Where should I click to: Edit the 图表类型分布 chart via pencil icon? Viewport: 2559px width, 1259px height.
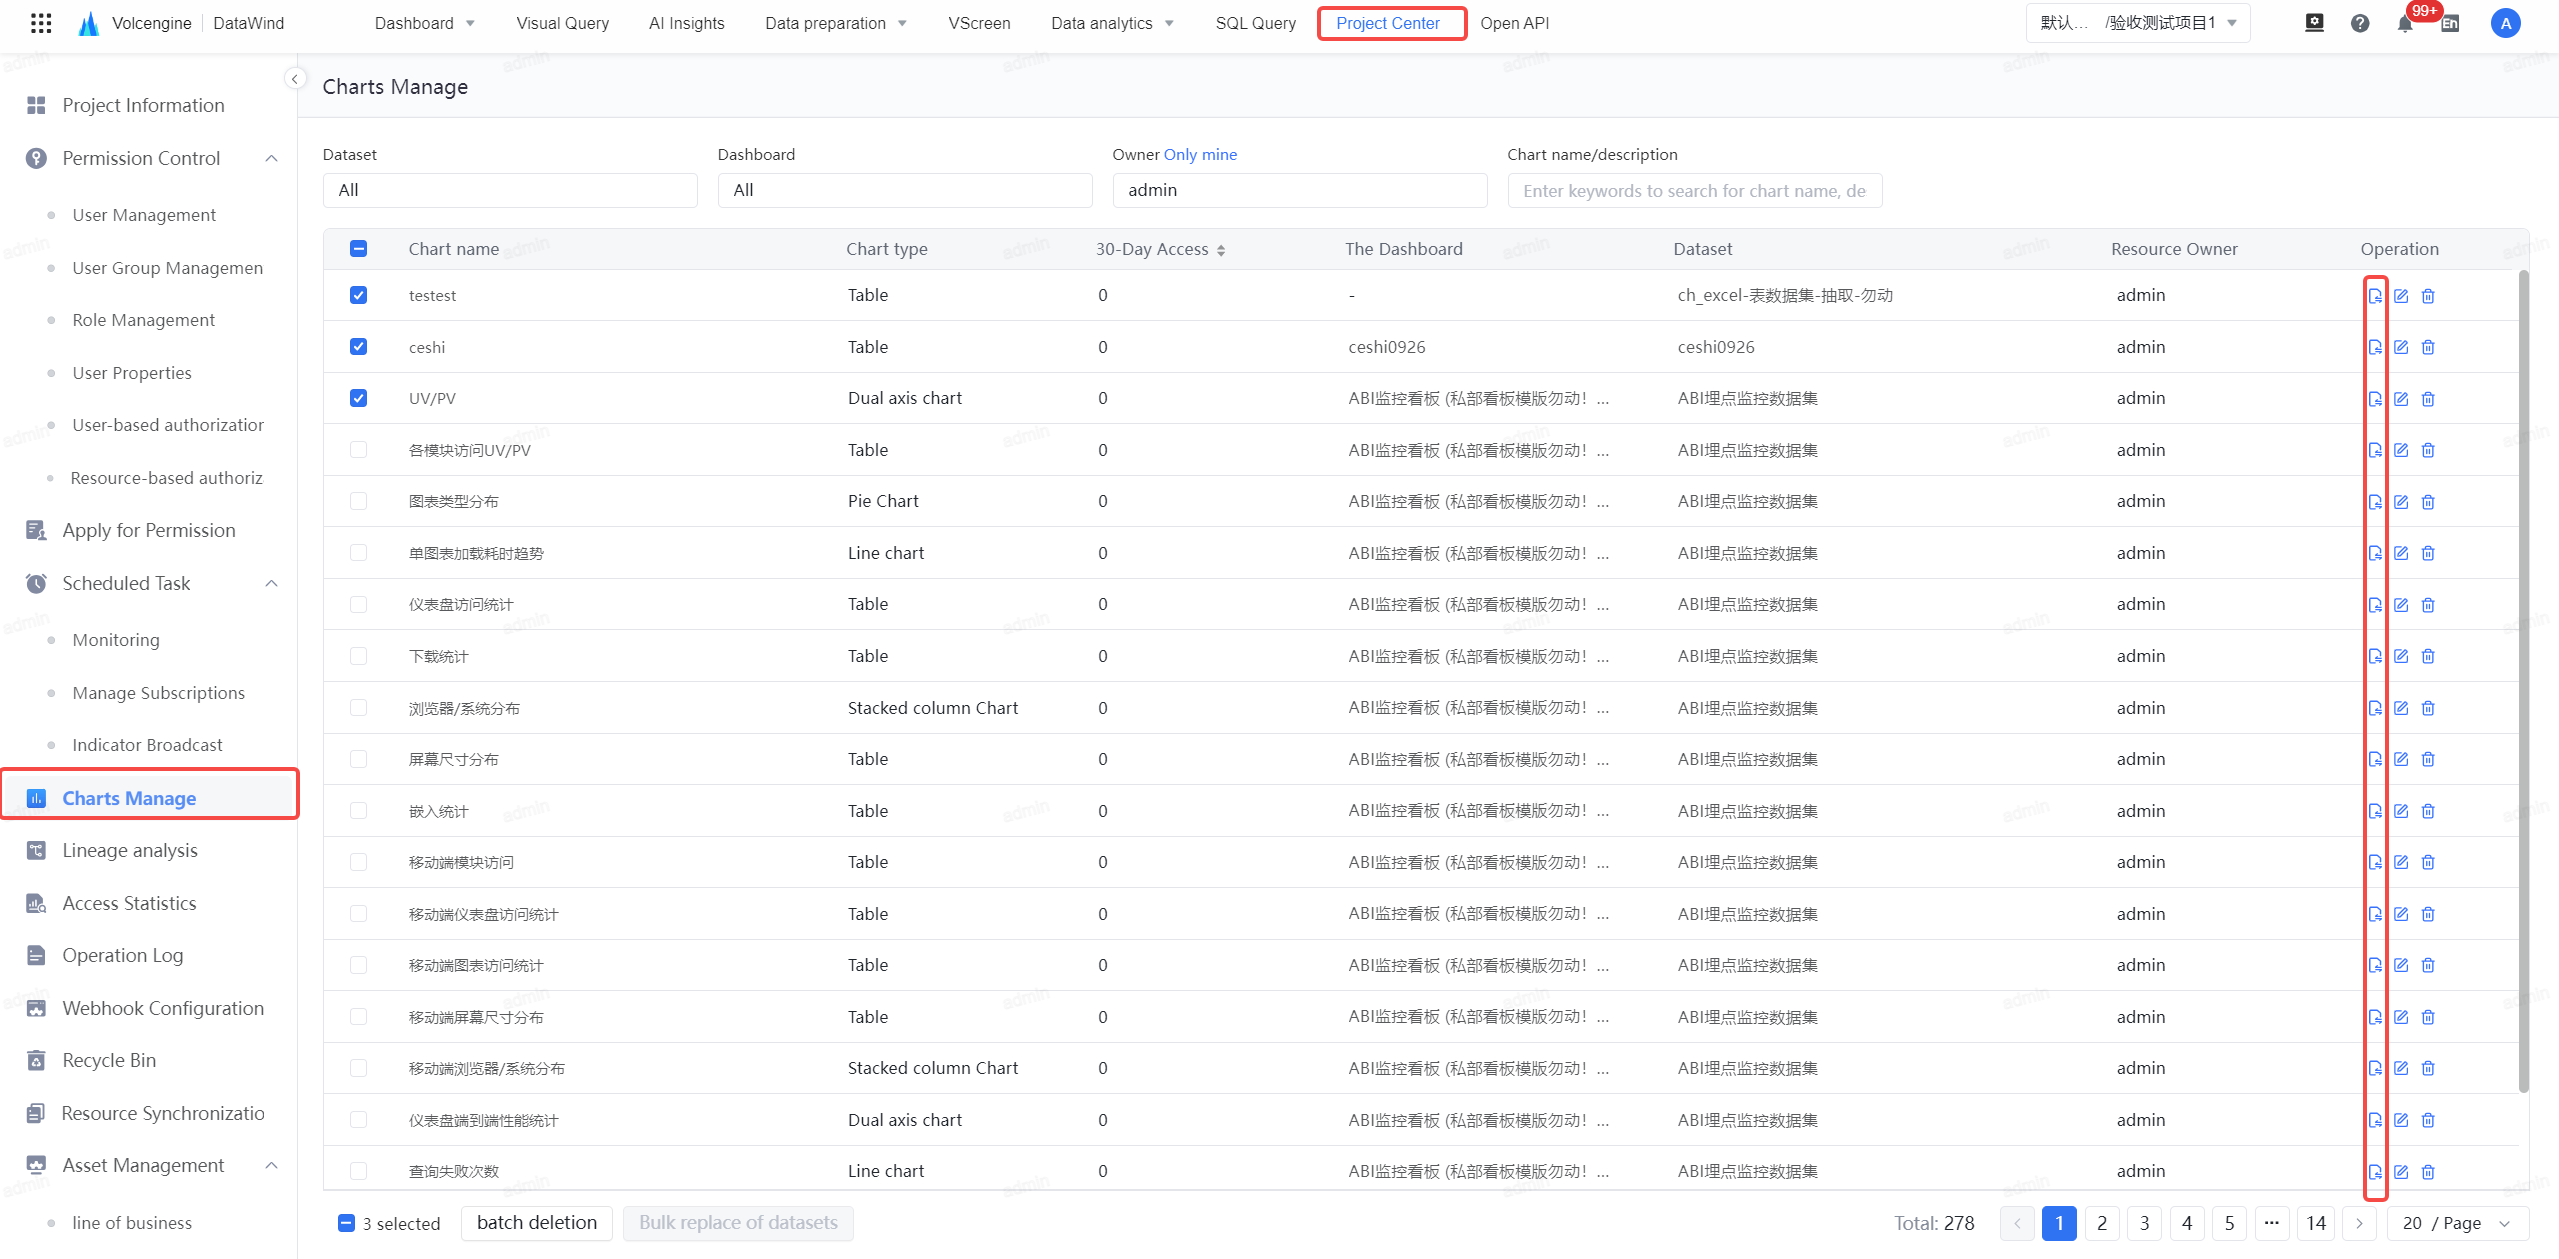(x=2401, y=502)
